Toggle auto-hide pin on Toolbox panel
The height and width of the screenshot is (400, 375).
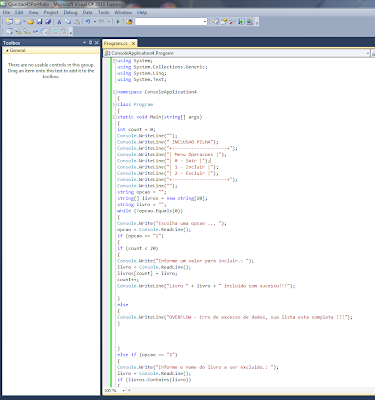pos(90,43)
